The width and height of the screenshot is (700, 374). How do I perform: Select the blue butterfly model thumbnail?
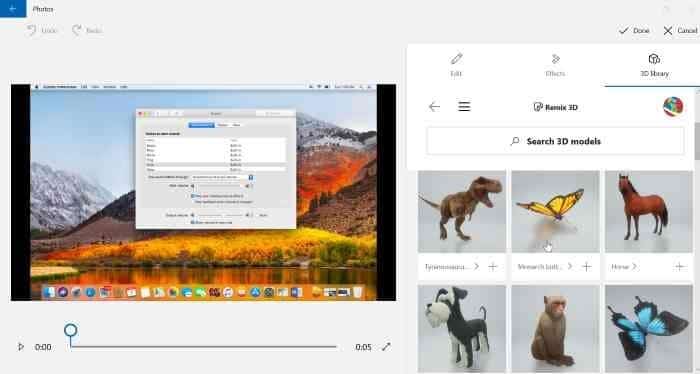[649, 328]
